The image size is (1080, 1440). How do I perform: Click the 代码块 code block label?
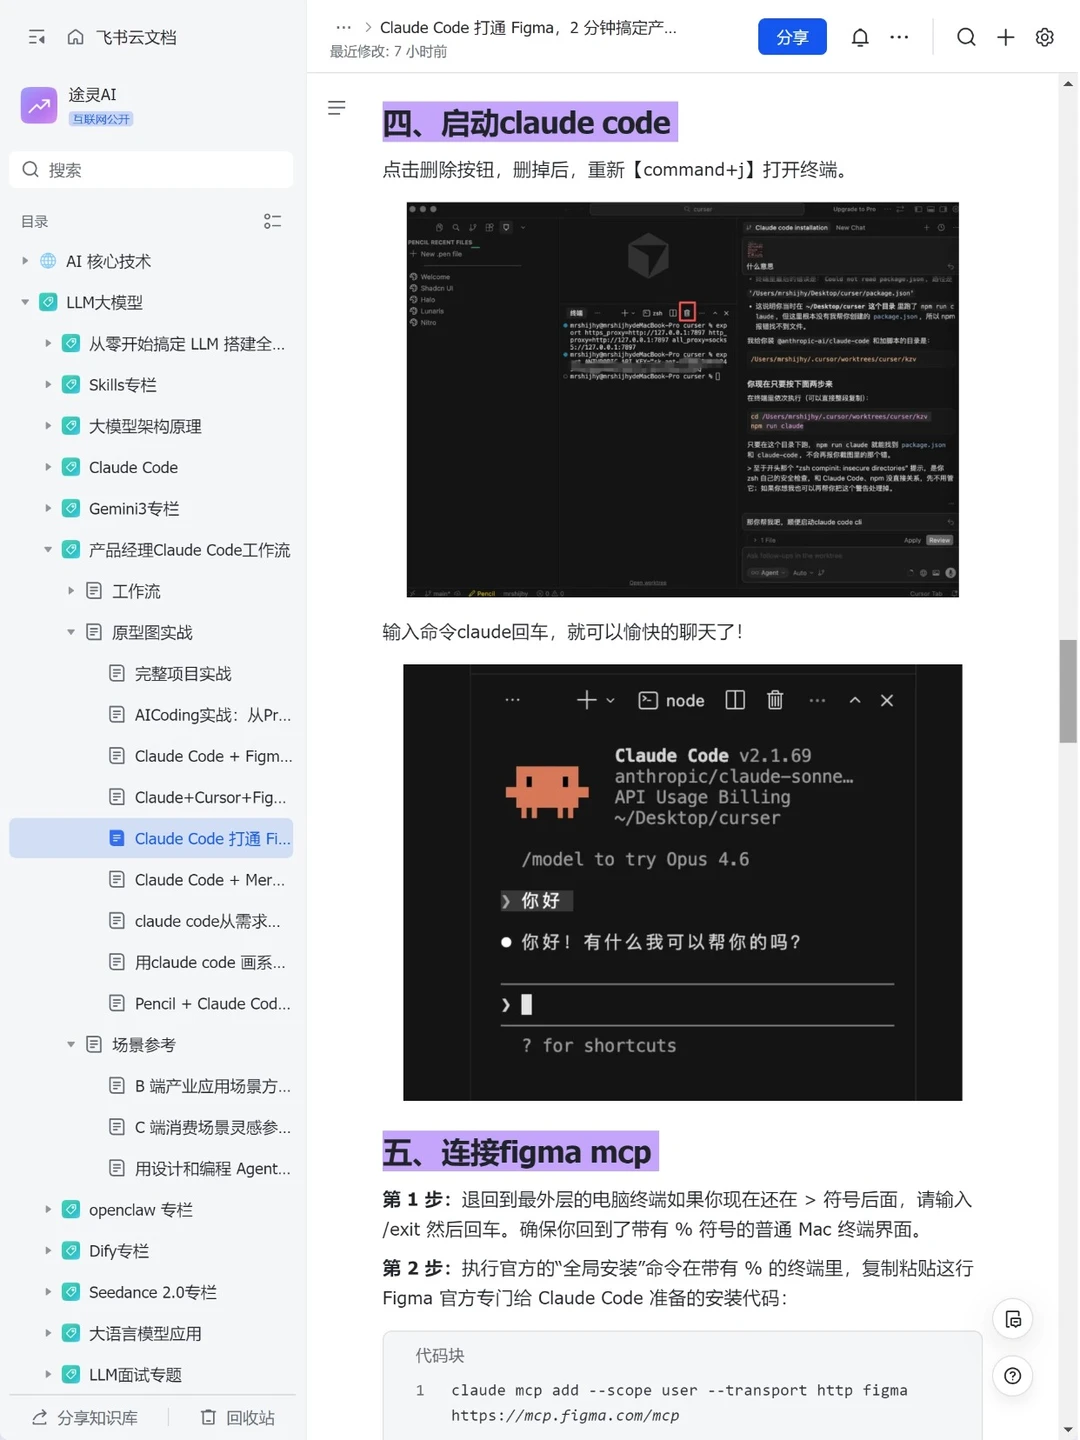click(440, 1355)
